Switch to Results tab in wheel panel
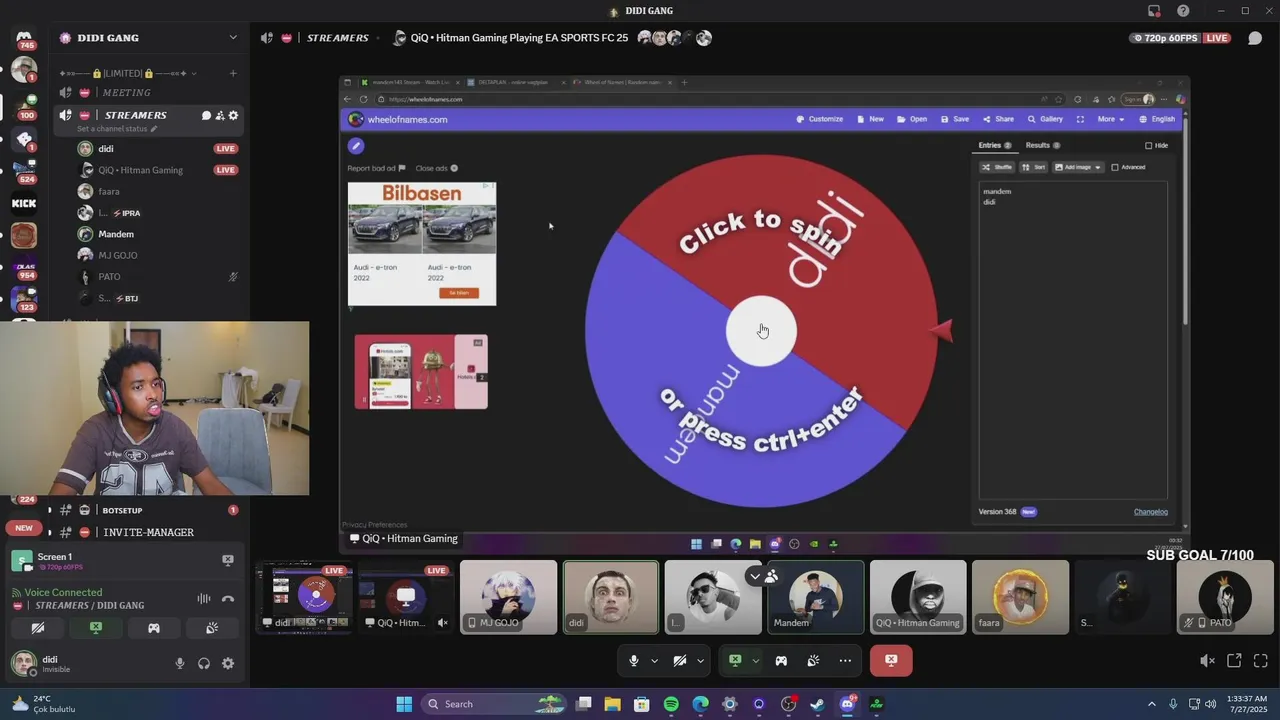1280x720 pixels. tap(1043, 145)
